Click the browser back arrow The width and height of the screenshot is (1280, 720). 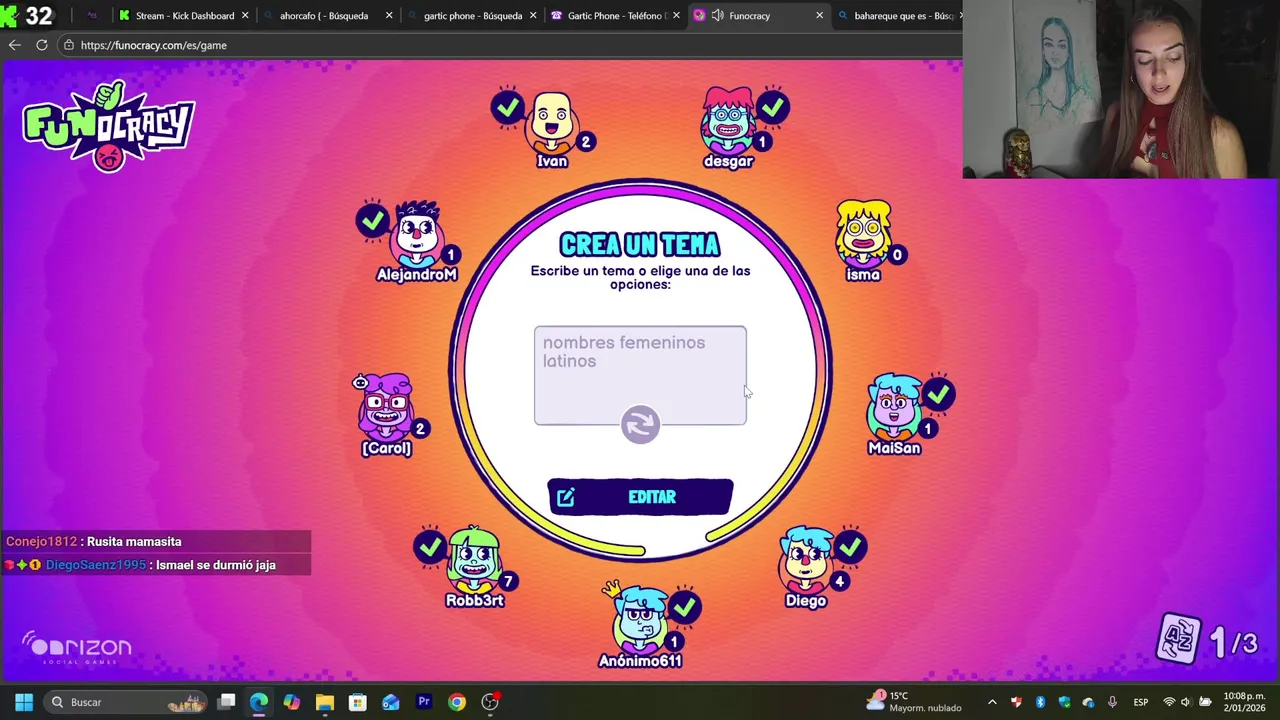point(14,45)
